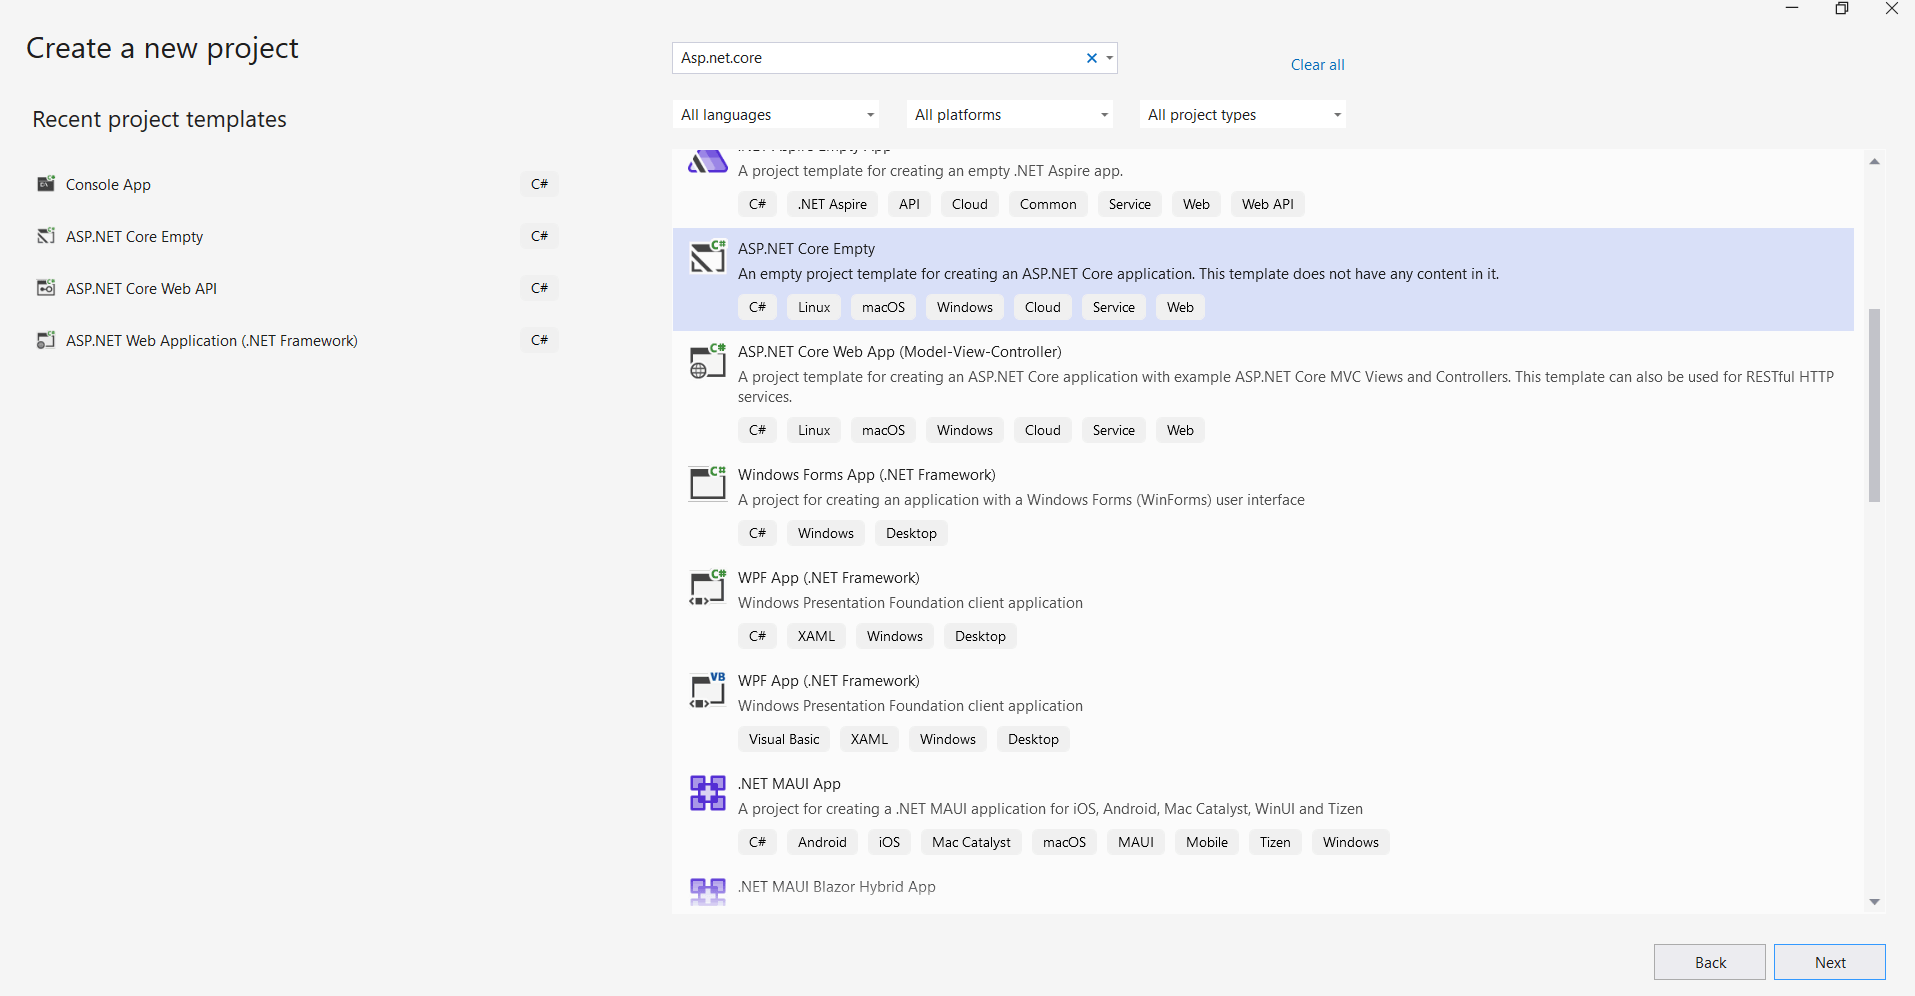Click the VB WPF App template icon

point(708,689)
